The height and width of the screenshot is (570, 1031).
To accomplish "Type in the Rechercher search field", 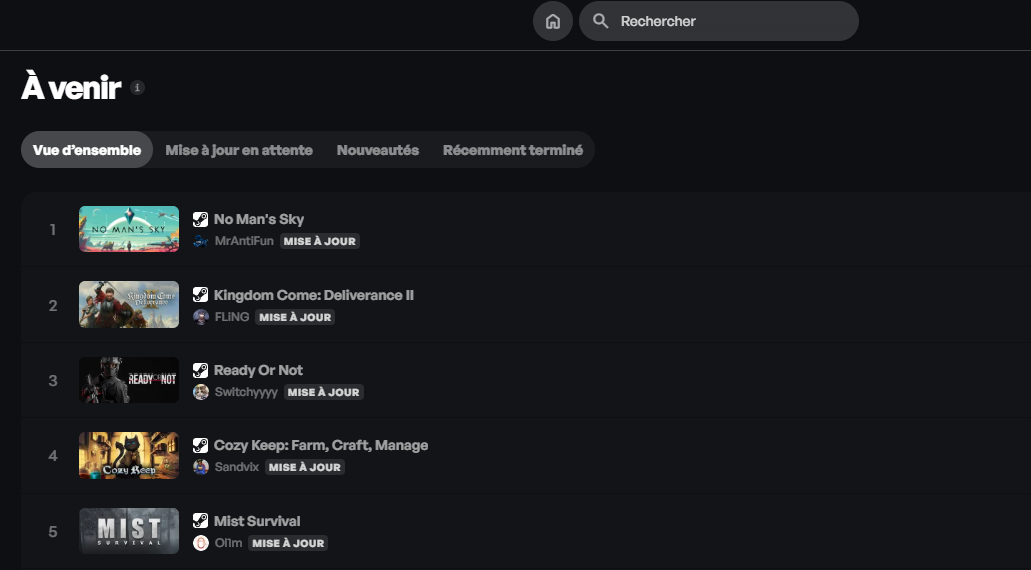I will click(x=730, y=21).
